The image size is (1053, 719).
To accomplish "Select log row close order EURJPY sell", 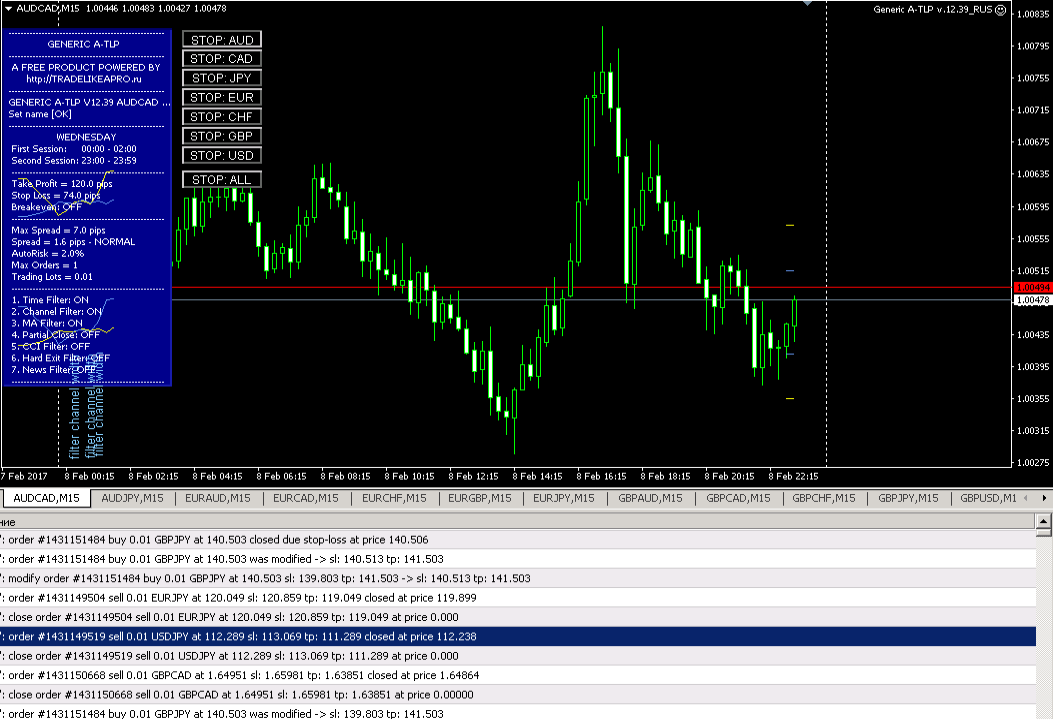I will (x=518, y=618).
